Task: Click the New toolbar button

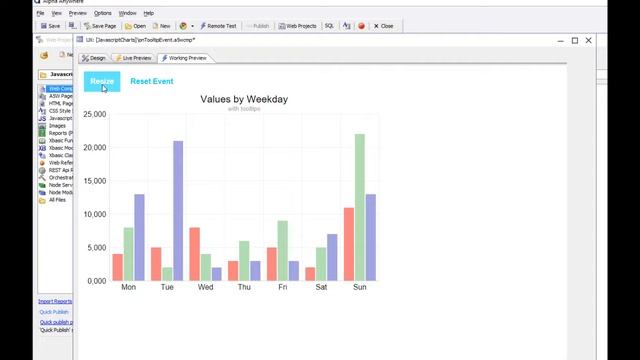Action: 162,26
